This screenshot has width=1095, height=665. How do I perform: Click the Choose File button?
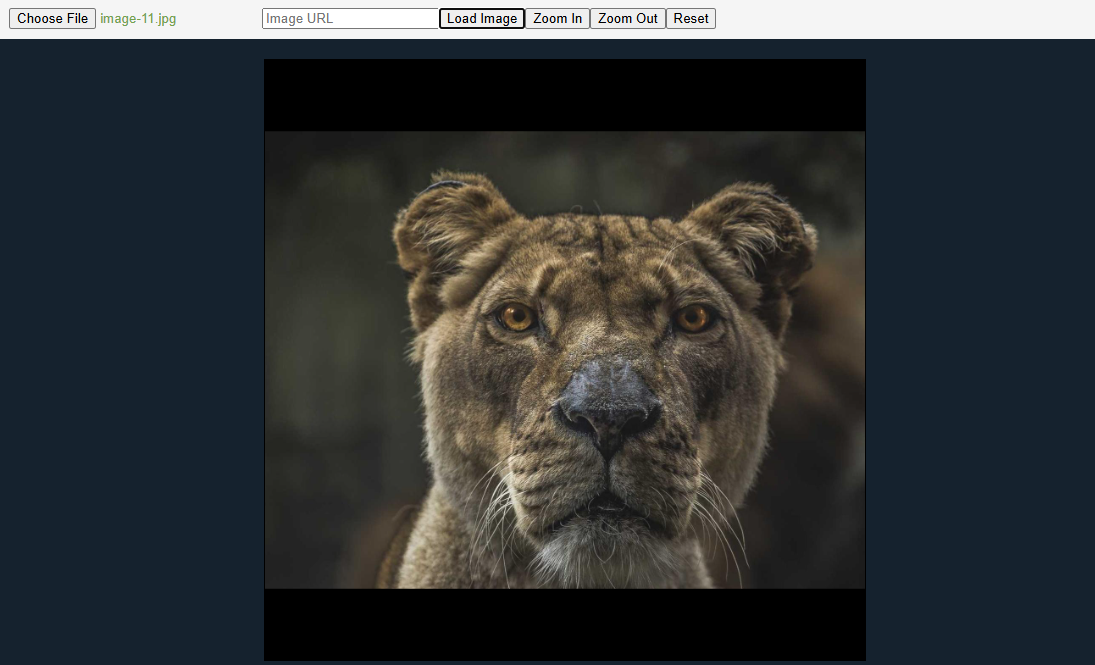pos(52,19)
